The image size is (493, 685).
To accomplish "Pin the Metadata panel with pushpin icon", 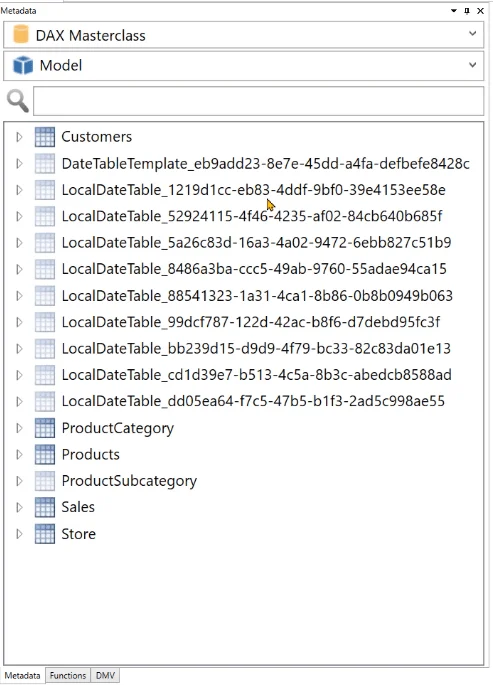I will coord(467,11).
